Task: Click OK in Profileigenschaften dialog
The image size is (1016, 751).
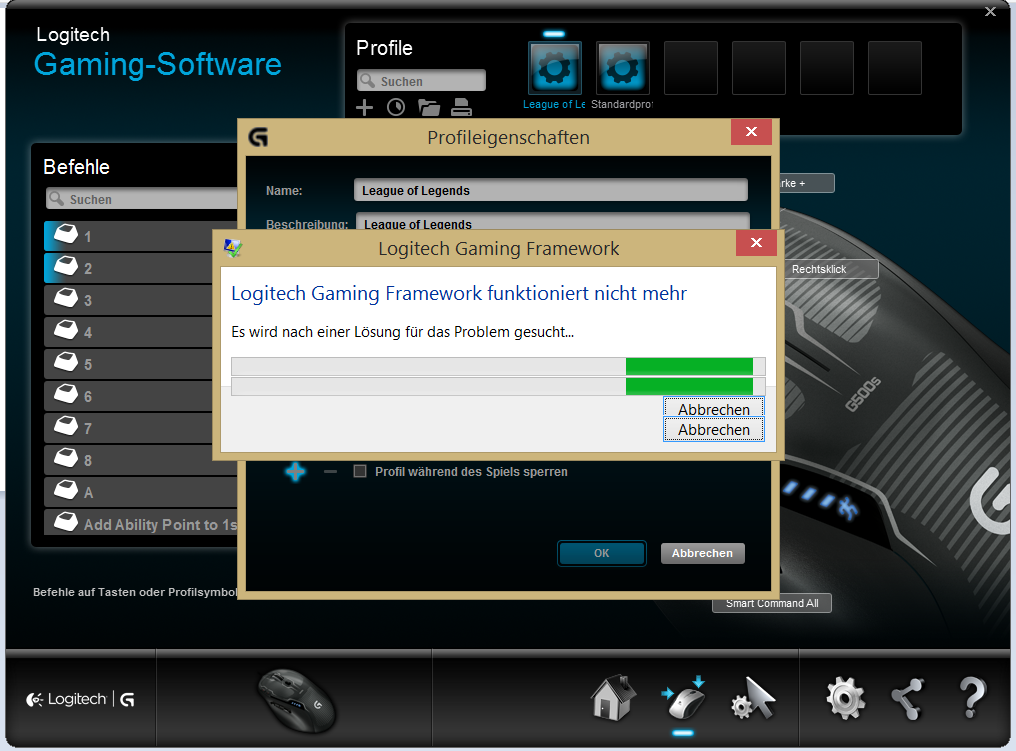Action: click(x=602, y=553)
